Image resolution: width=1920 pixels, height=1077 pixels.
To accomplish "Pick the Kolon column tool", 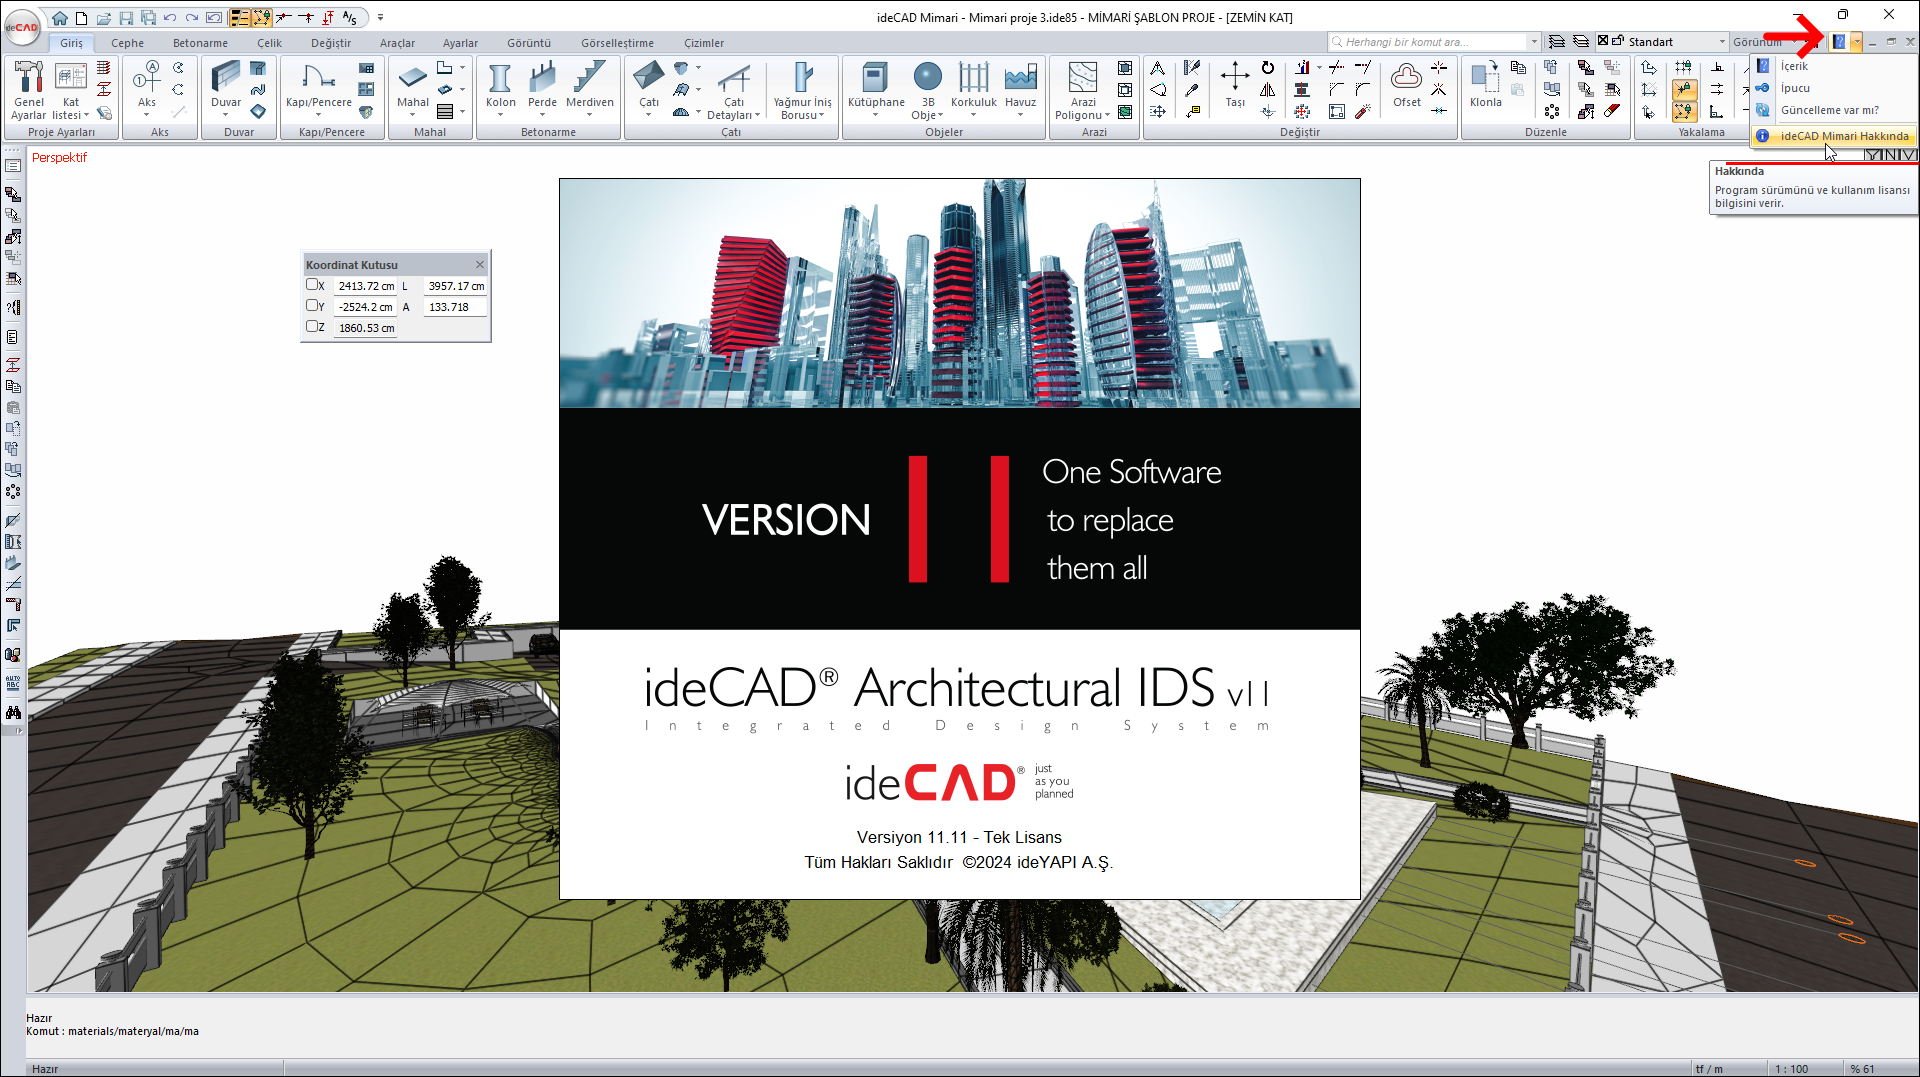I will pyautogui.click(x=500, y=84).
